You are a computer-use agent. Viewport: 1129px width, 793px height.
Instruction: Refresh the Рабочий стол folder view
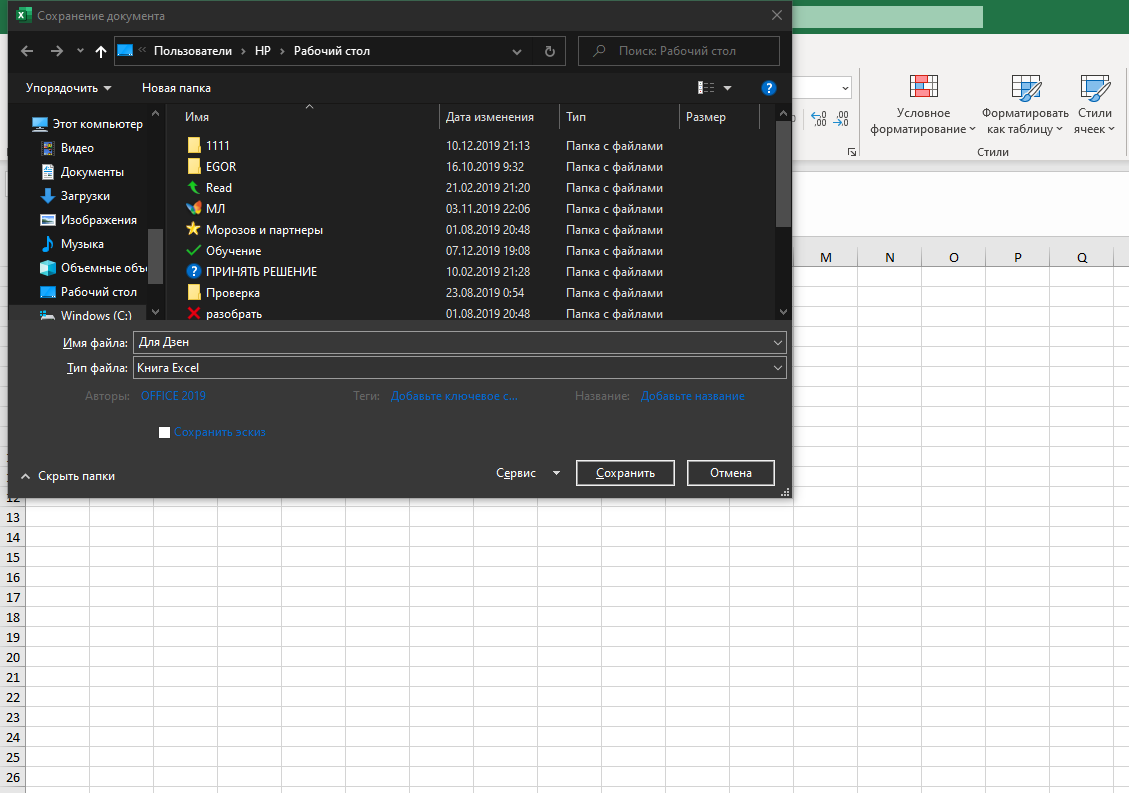[x=549, y=51]
